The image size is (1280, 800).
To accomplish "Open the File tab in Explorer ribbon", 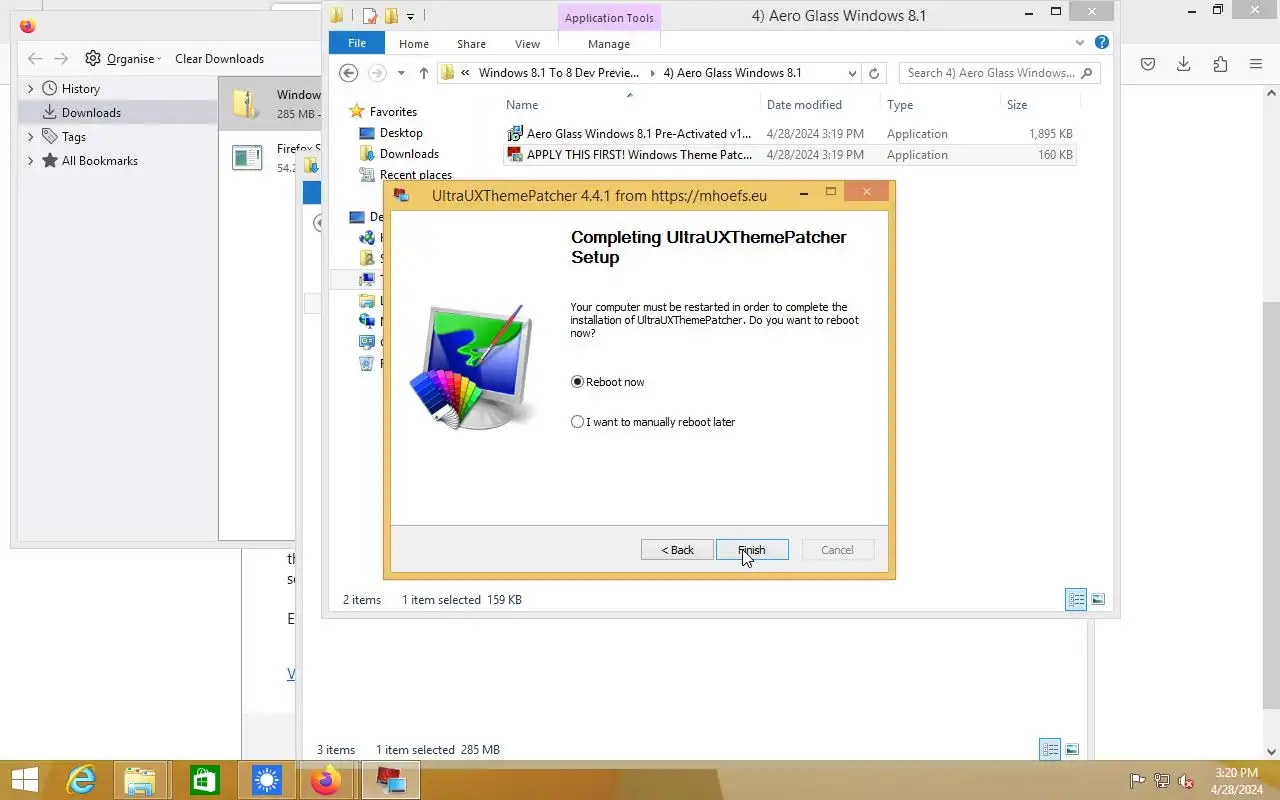I will [356, 44].
